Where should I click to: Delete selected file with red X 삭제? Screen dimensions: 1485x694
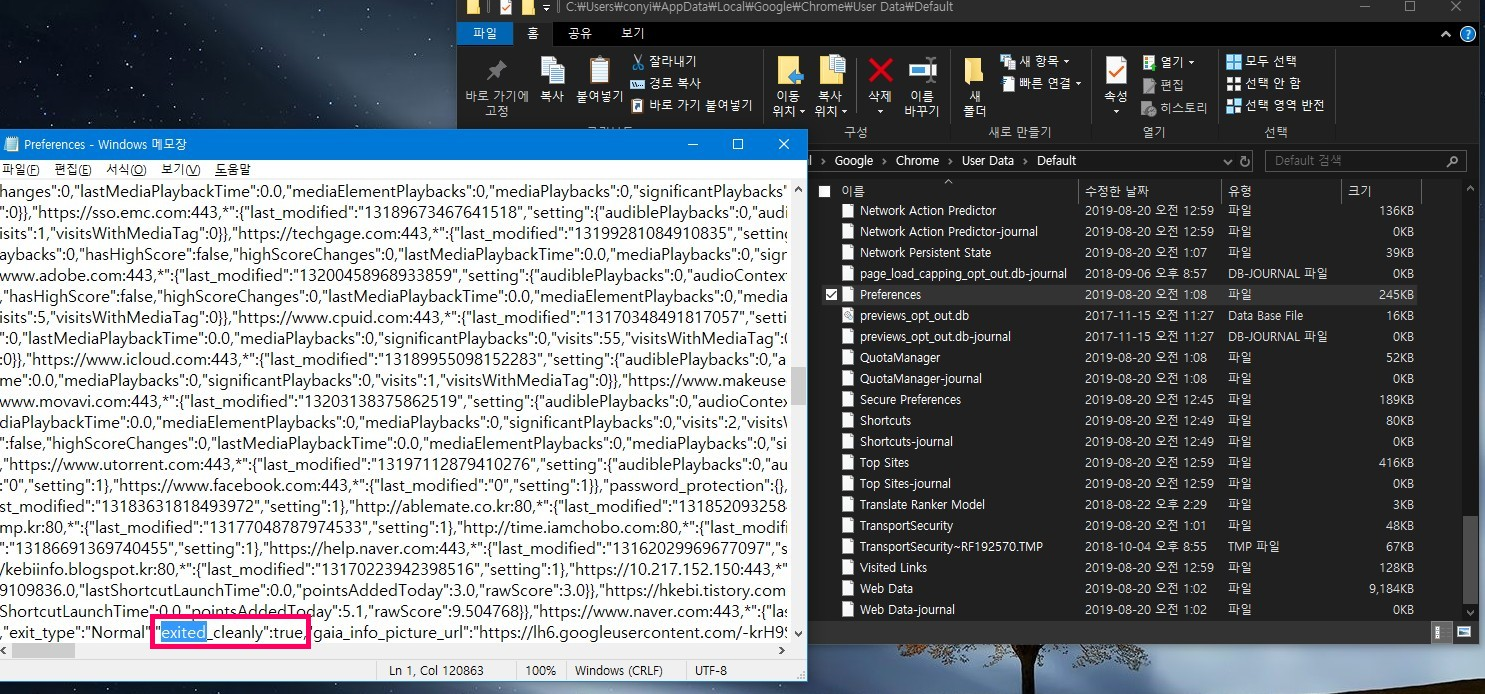point(880,80)
